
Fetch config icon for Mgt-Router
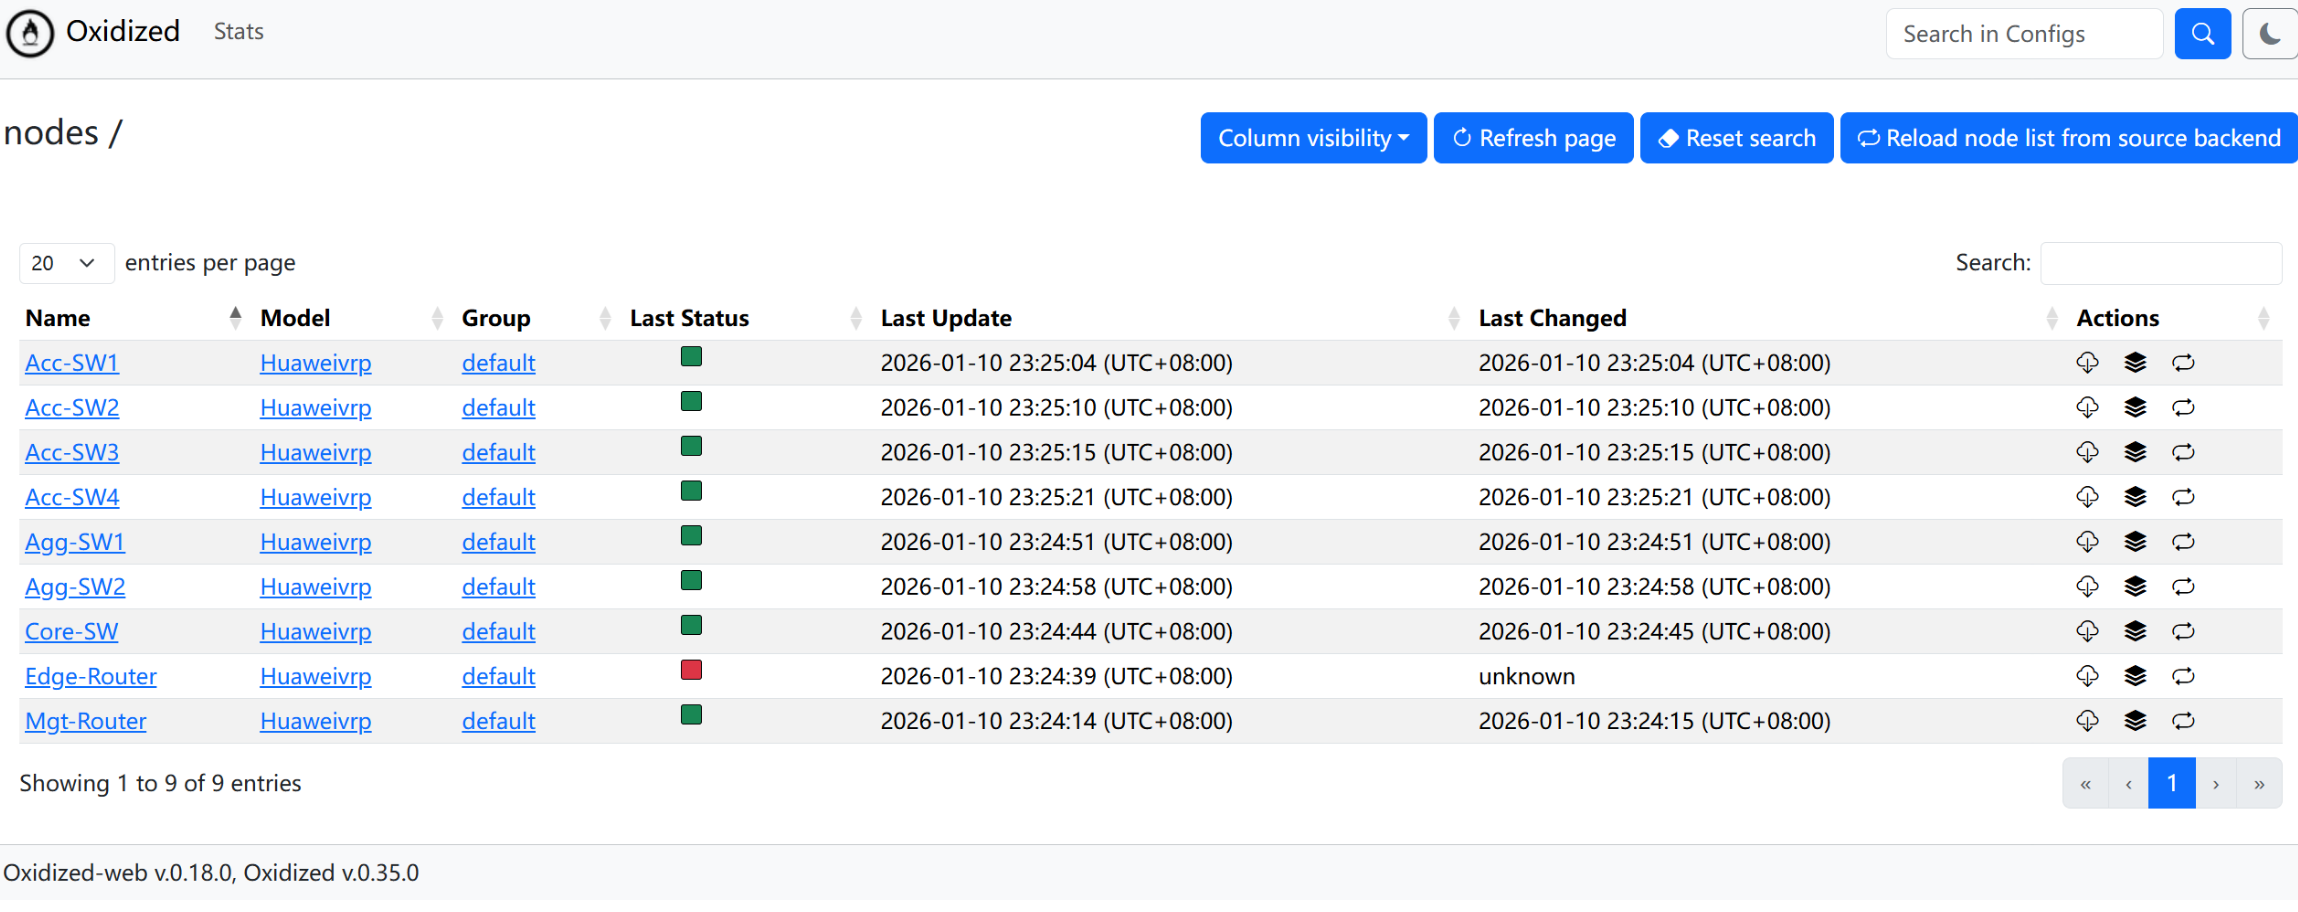pos(2087,721)
